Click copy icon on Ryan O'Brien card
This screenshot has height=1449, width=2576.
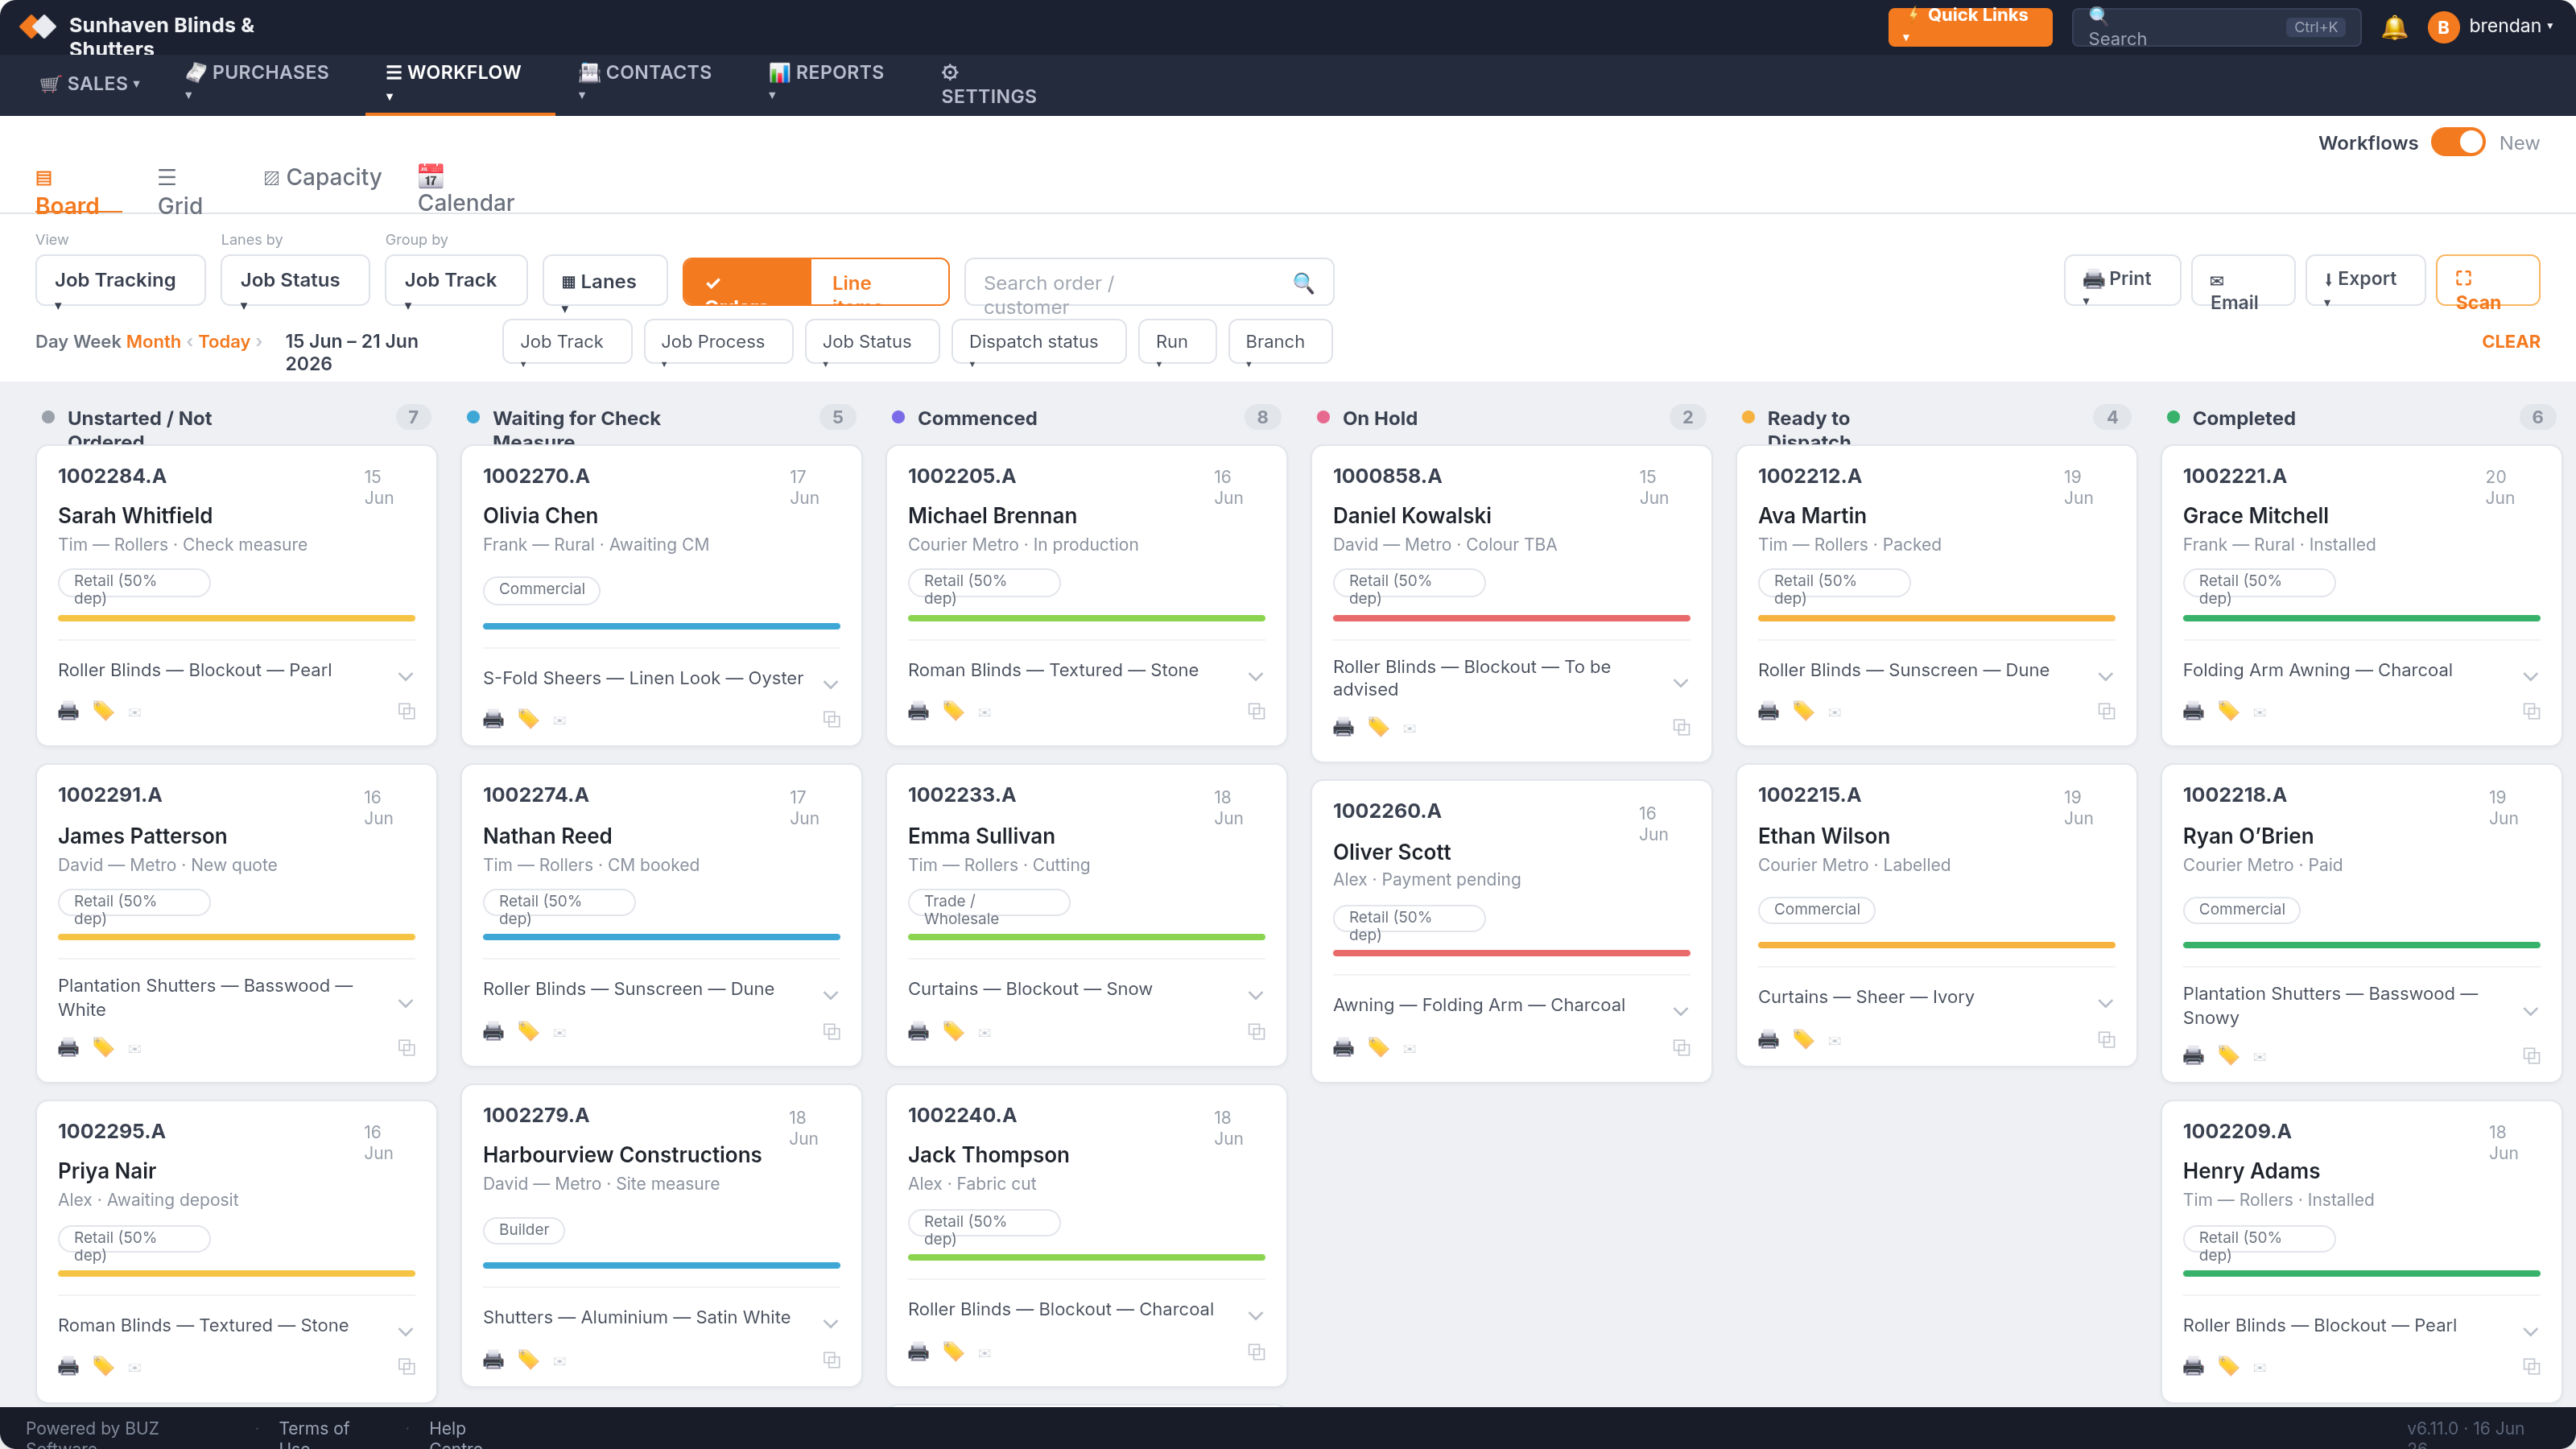[x=2532, y=1055]
